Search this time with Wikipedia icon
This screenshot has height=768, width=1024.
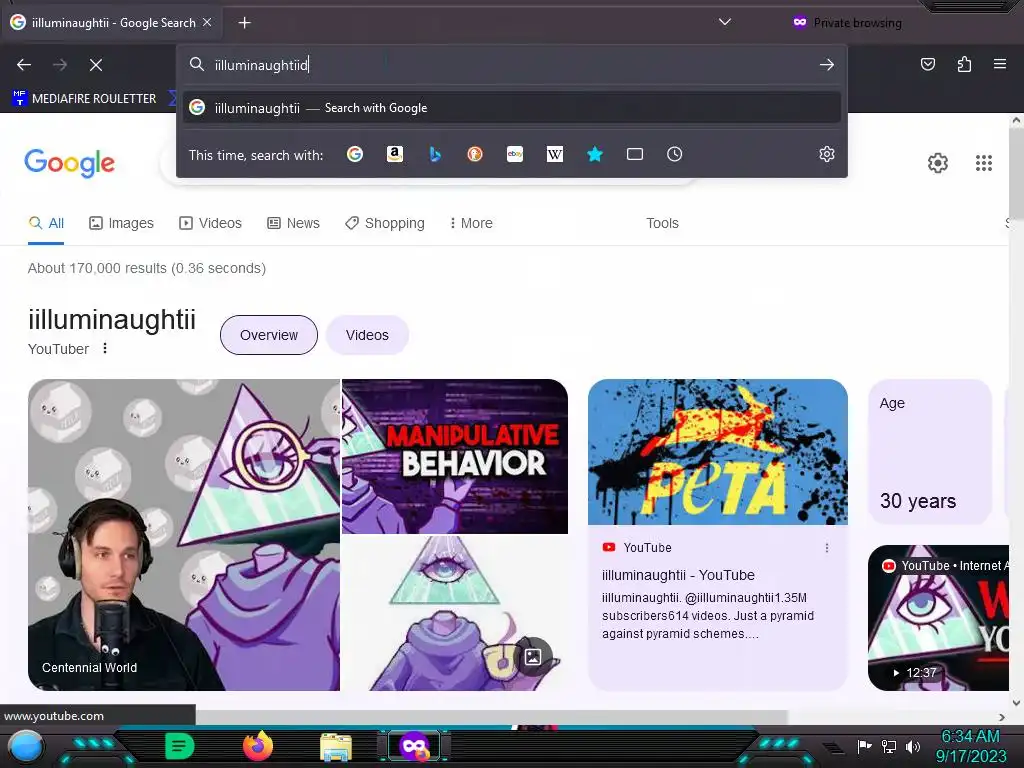[554, 154]
